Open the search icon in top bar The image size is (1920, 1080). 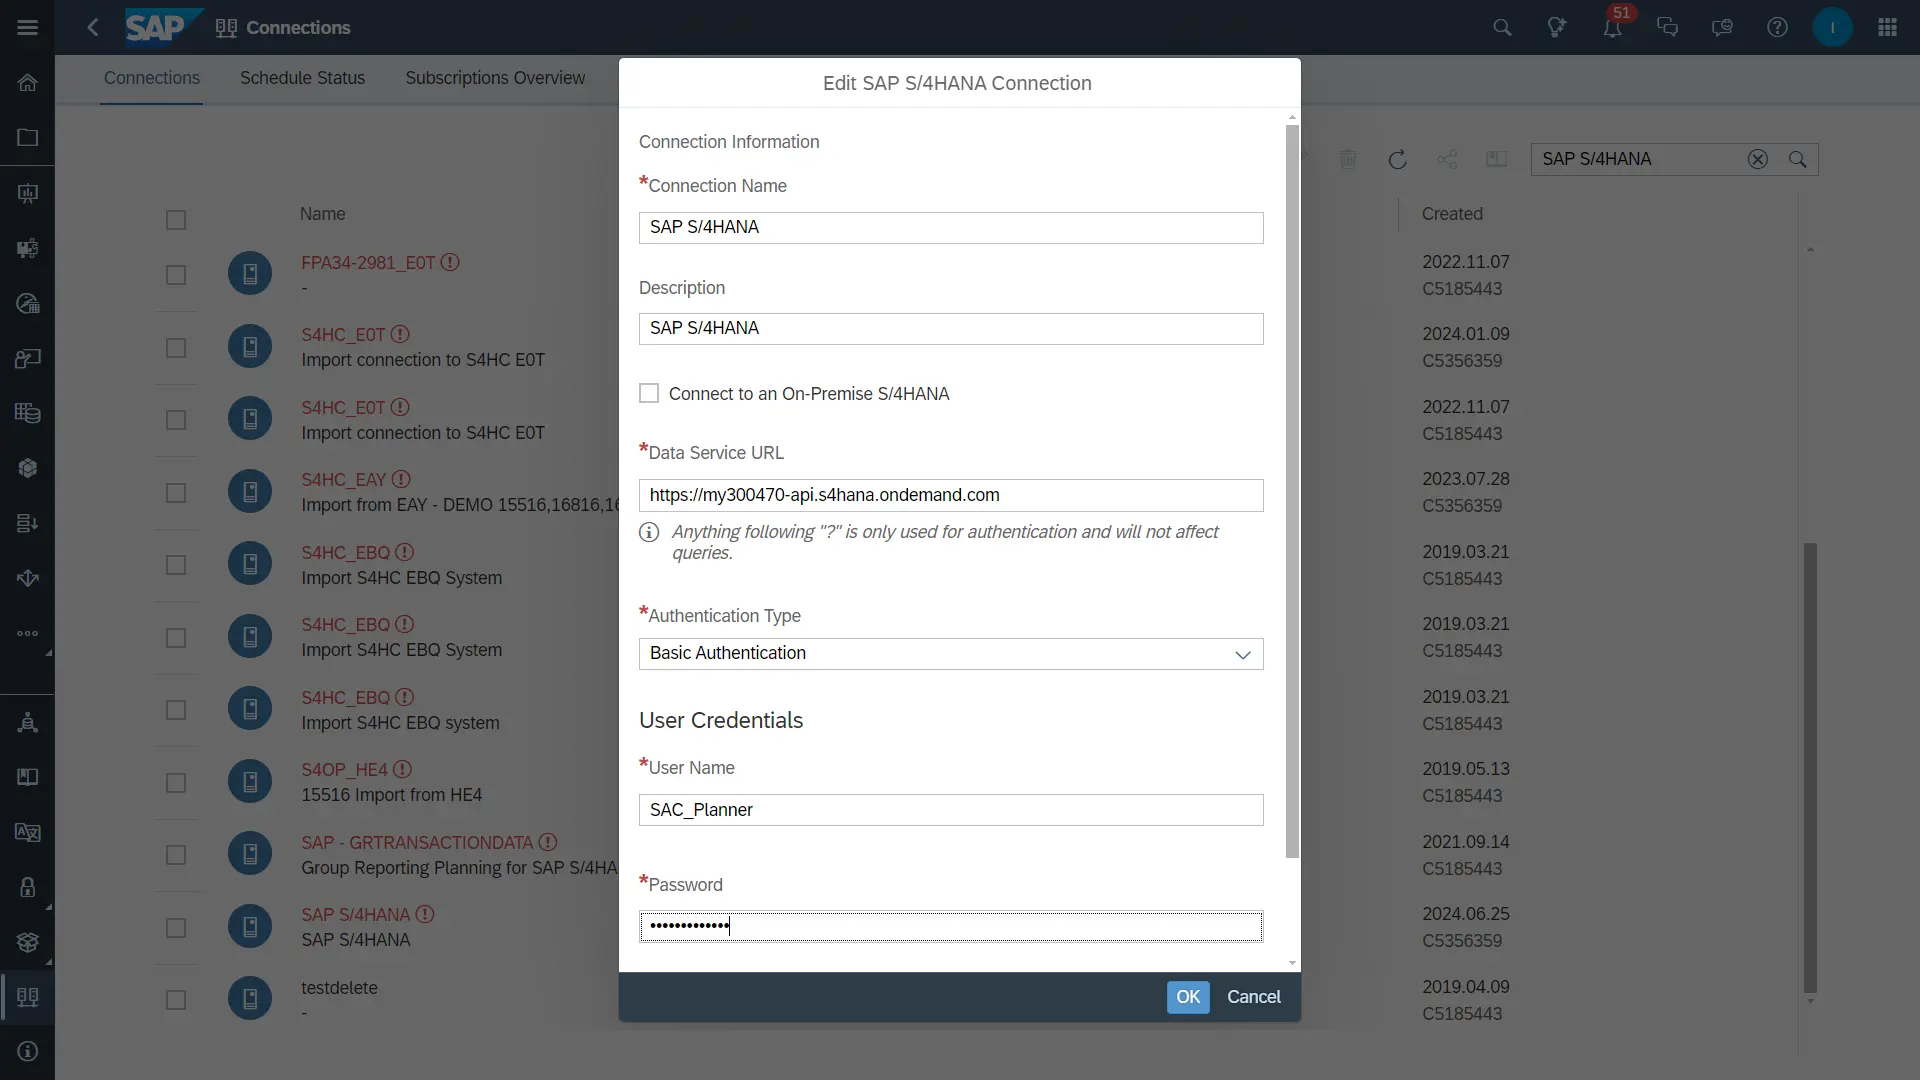coord(1502,27)
